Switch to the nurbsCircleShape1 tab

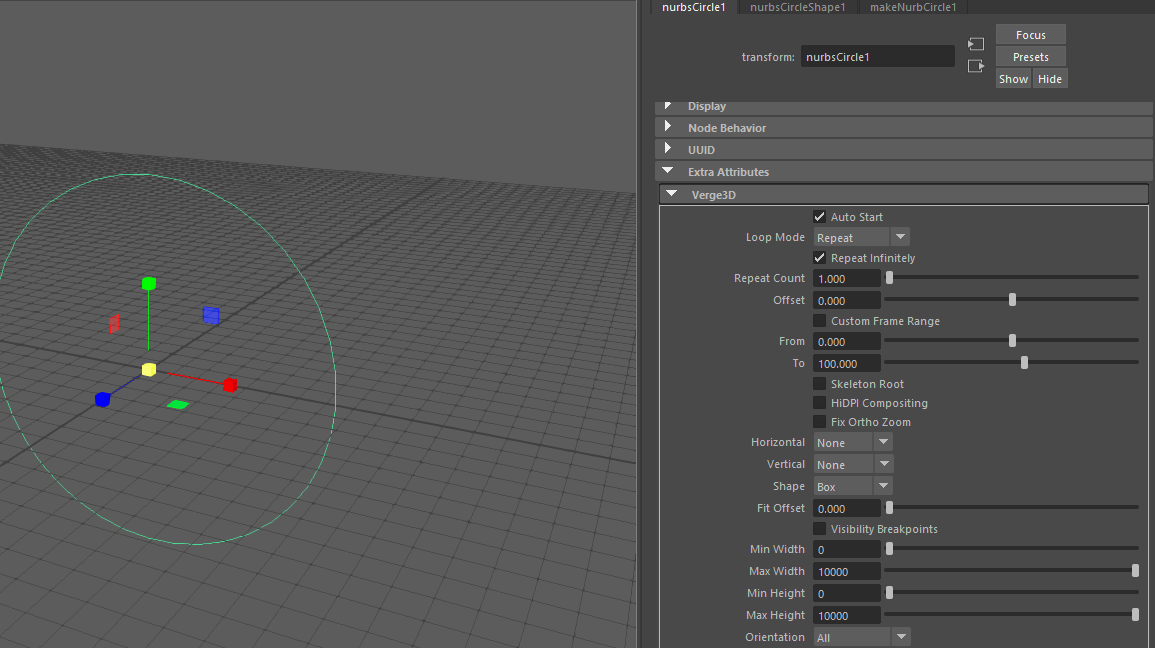coord(798,7)
